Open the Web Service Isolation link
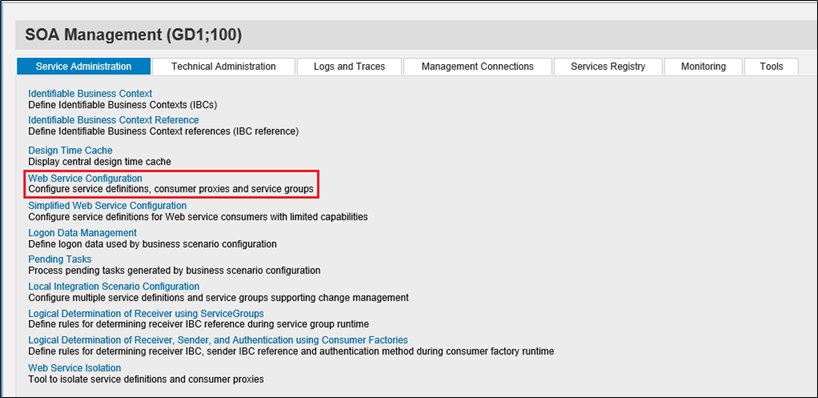 click(75, 368)
